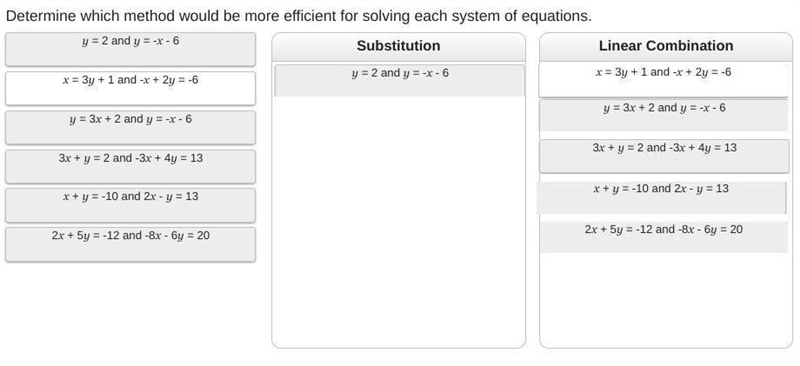
Task: Choose the '2x + 5y = -12' source tile
Action: (130, 245)
